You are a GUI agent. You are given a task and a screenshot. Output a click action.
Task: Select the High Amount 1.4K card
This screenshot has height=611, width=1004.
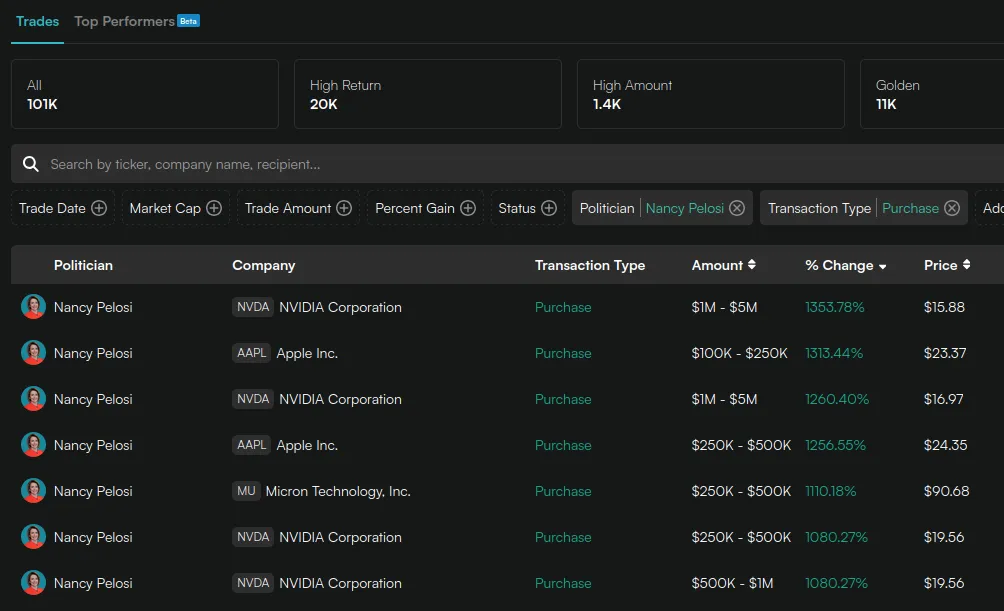pos(711,94)
